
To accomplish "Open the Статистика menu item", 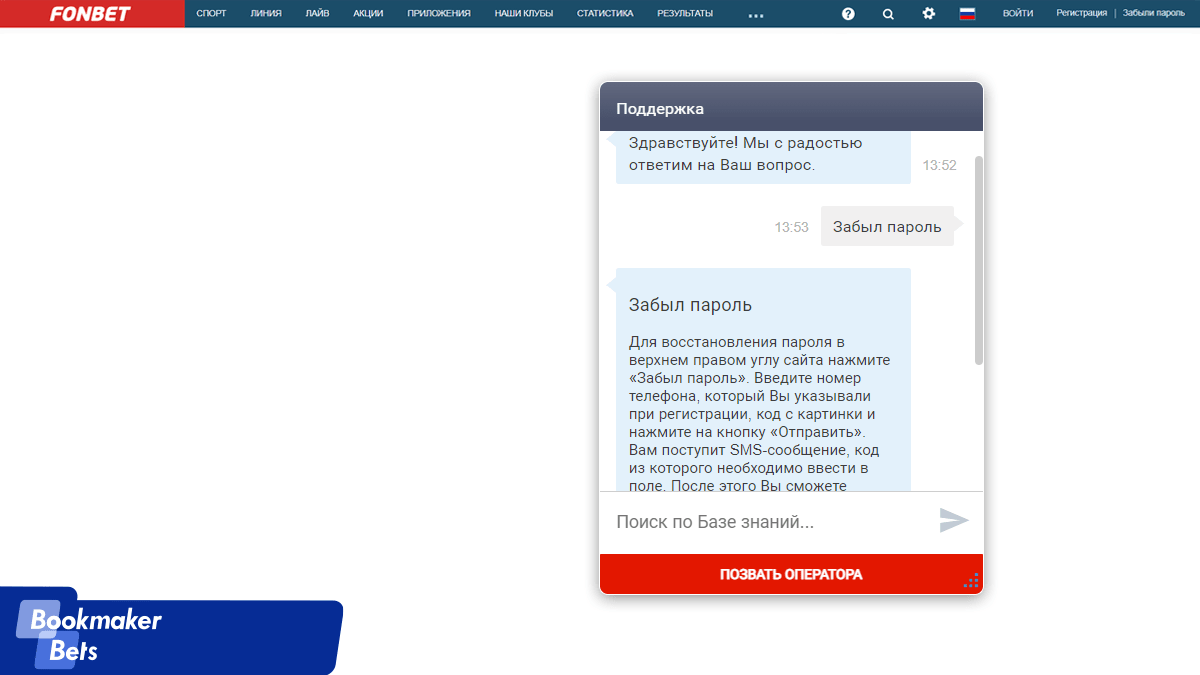I will click(x=605, y=14).
